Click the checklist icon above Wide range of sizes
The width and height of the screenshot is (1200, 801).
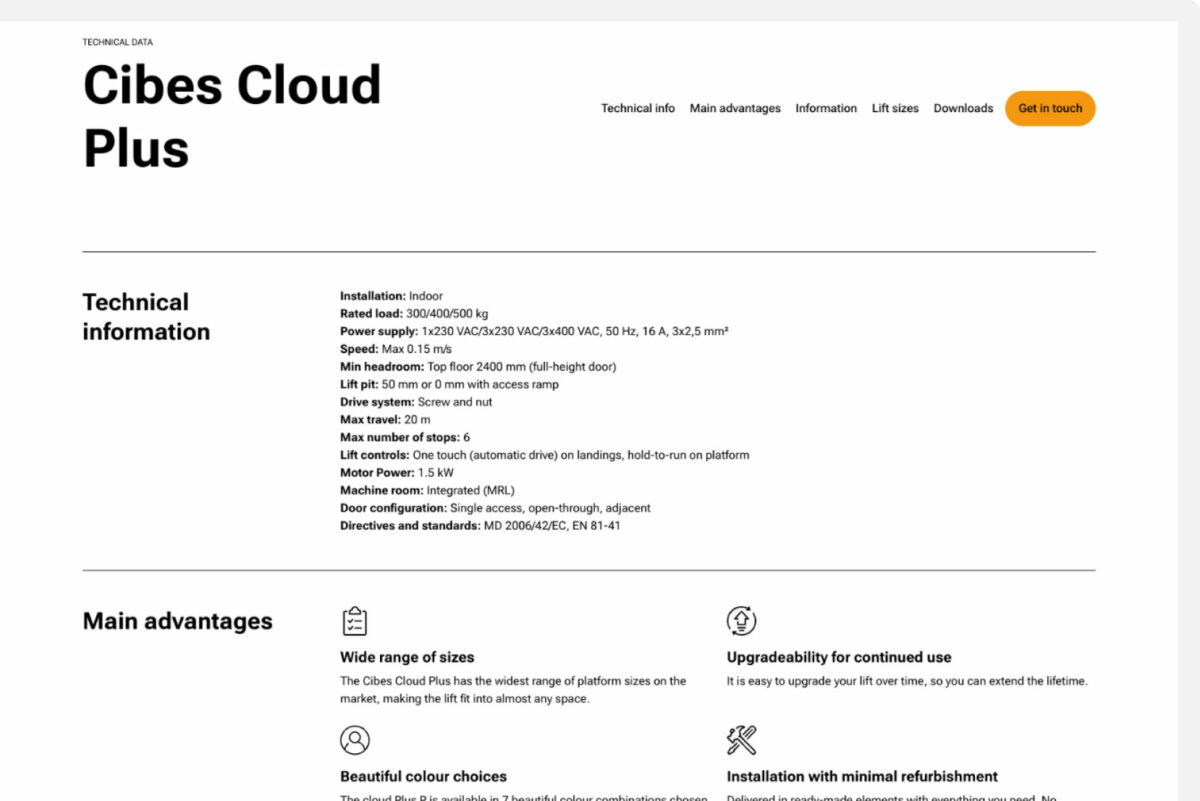pyautogui.click(x=354, y=621)
